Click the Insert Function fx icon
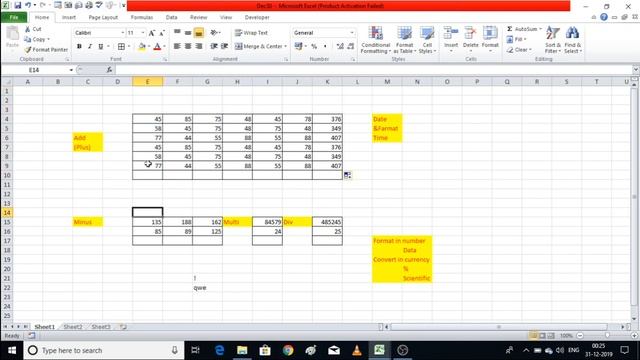Viewport: 640px width, 360px height. 109,70
